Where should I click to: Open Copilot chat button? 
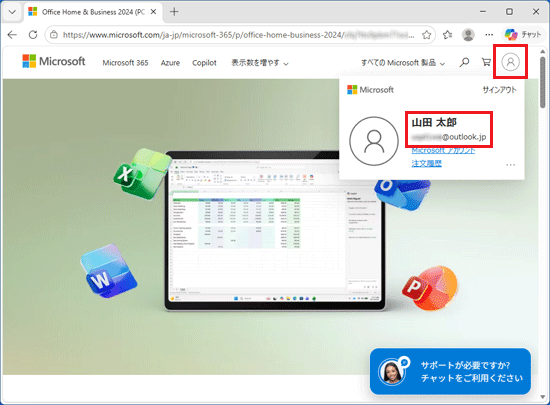(523, 35)
